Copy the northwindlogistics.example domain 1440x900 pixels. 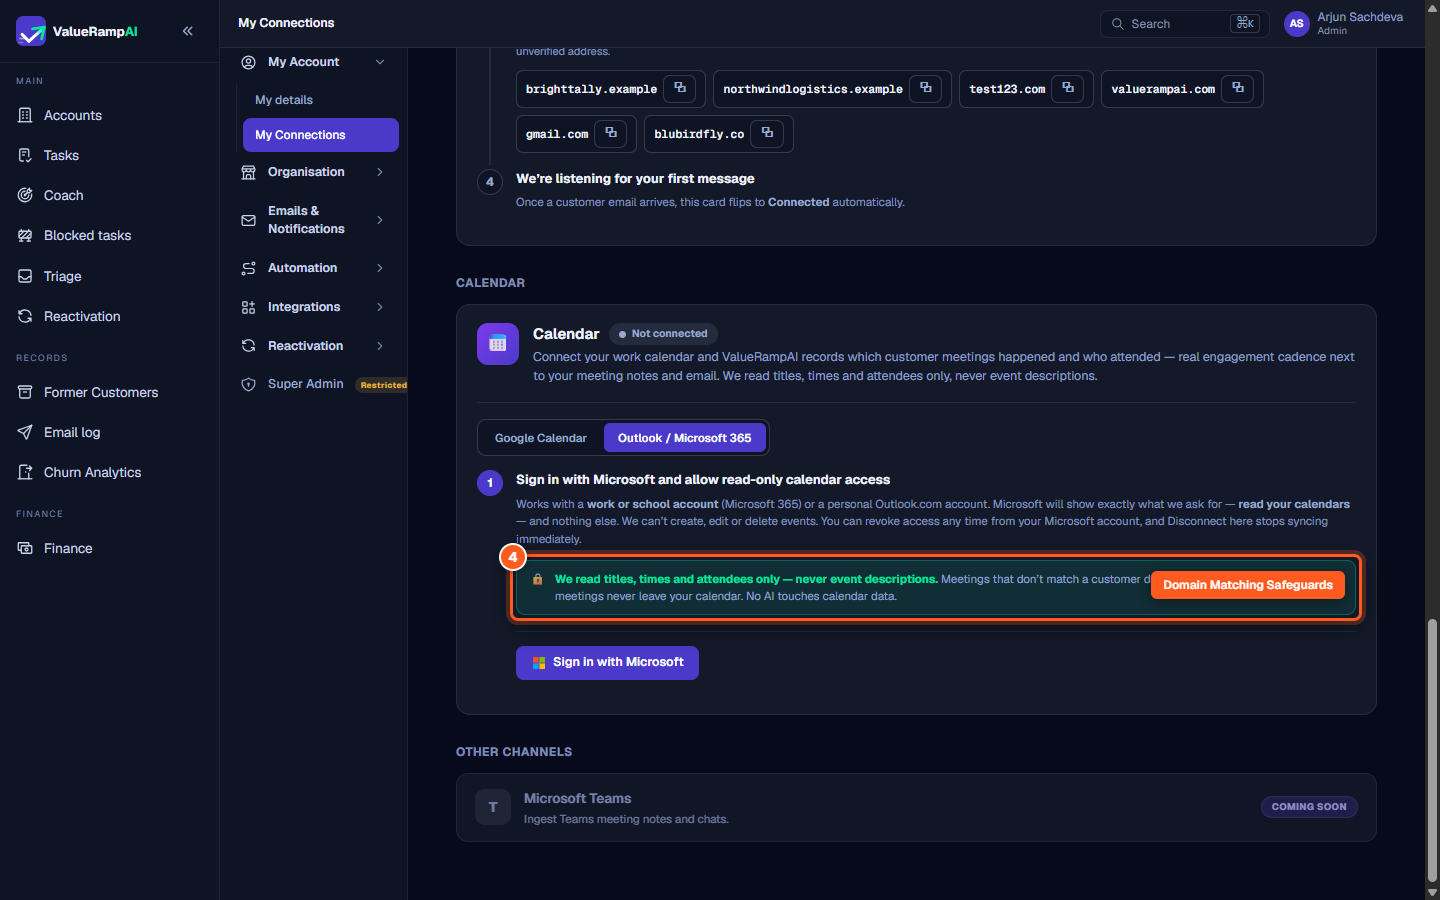click(x=926, y=88)
